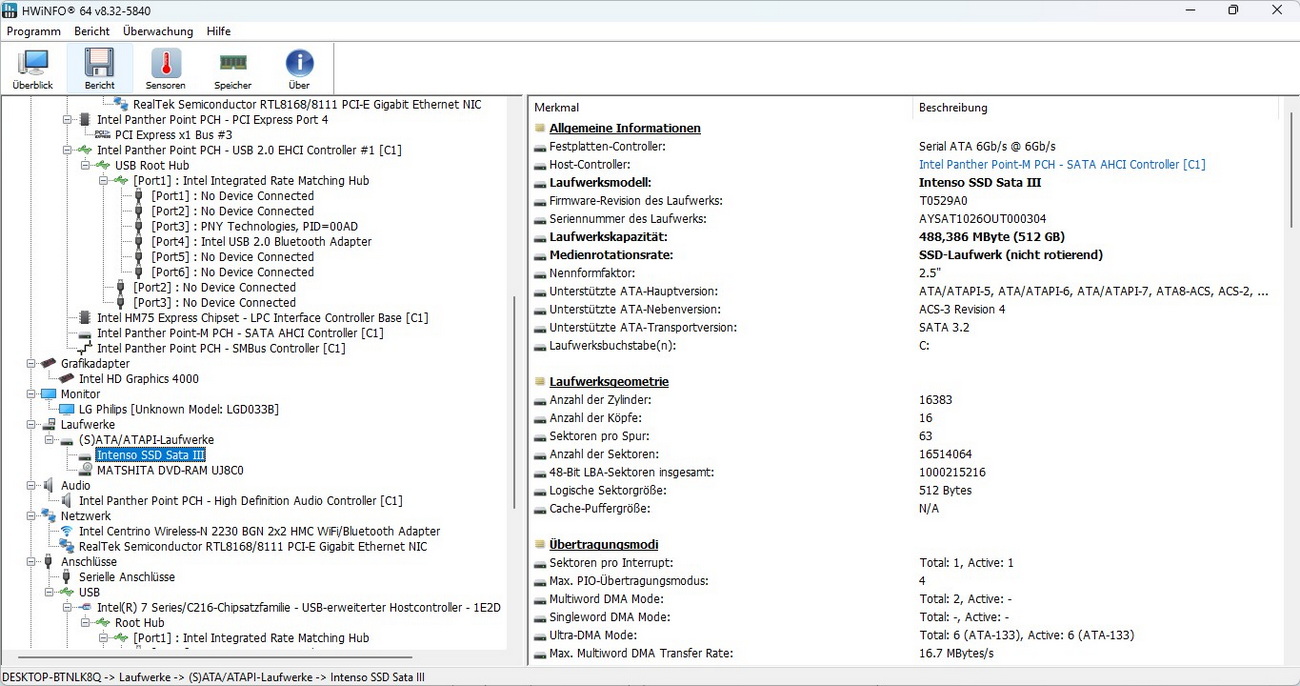Image resolution: width=1300 pixels, height=686 pixels.
Task: Open the Überblick summary toolbar icon
Action: pos(33,70)
